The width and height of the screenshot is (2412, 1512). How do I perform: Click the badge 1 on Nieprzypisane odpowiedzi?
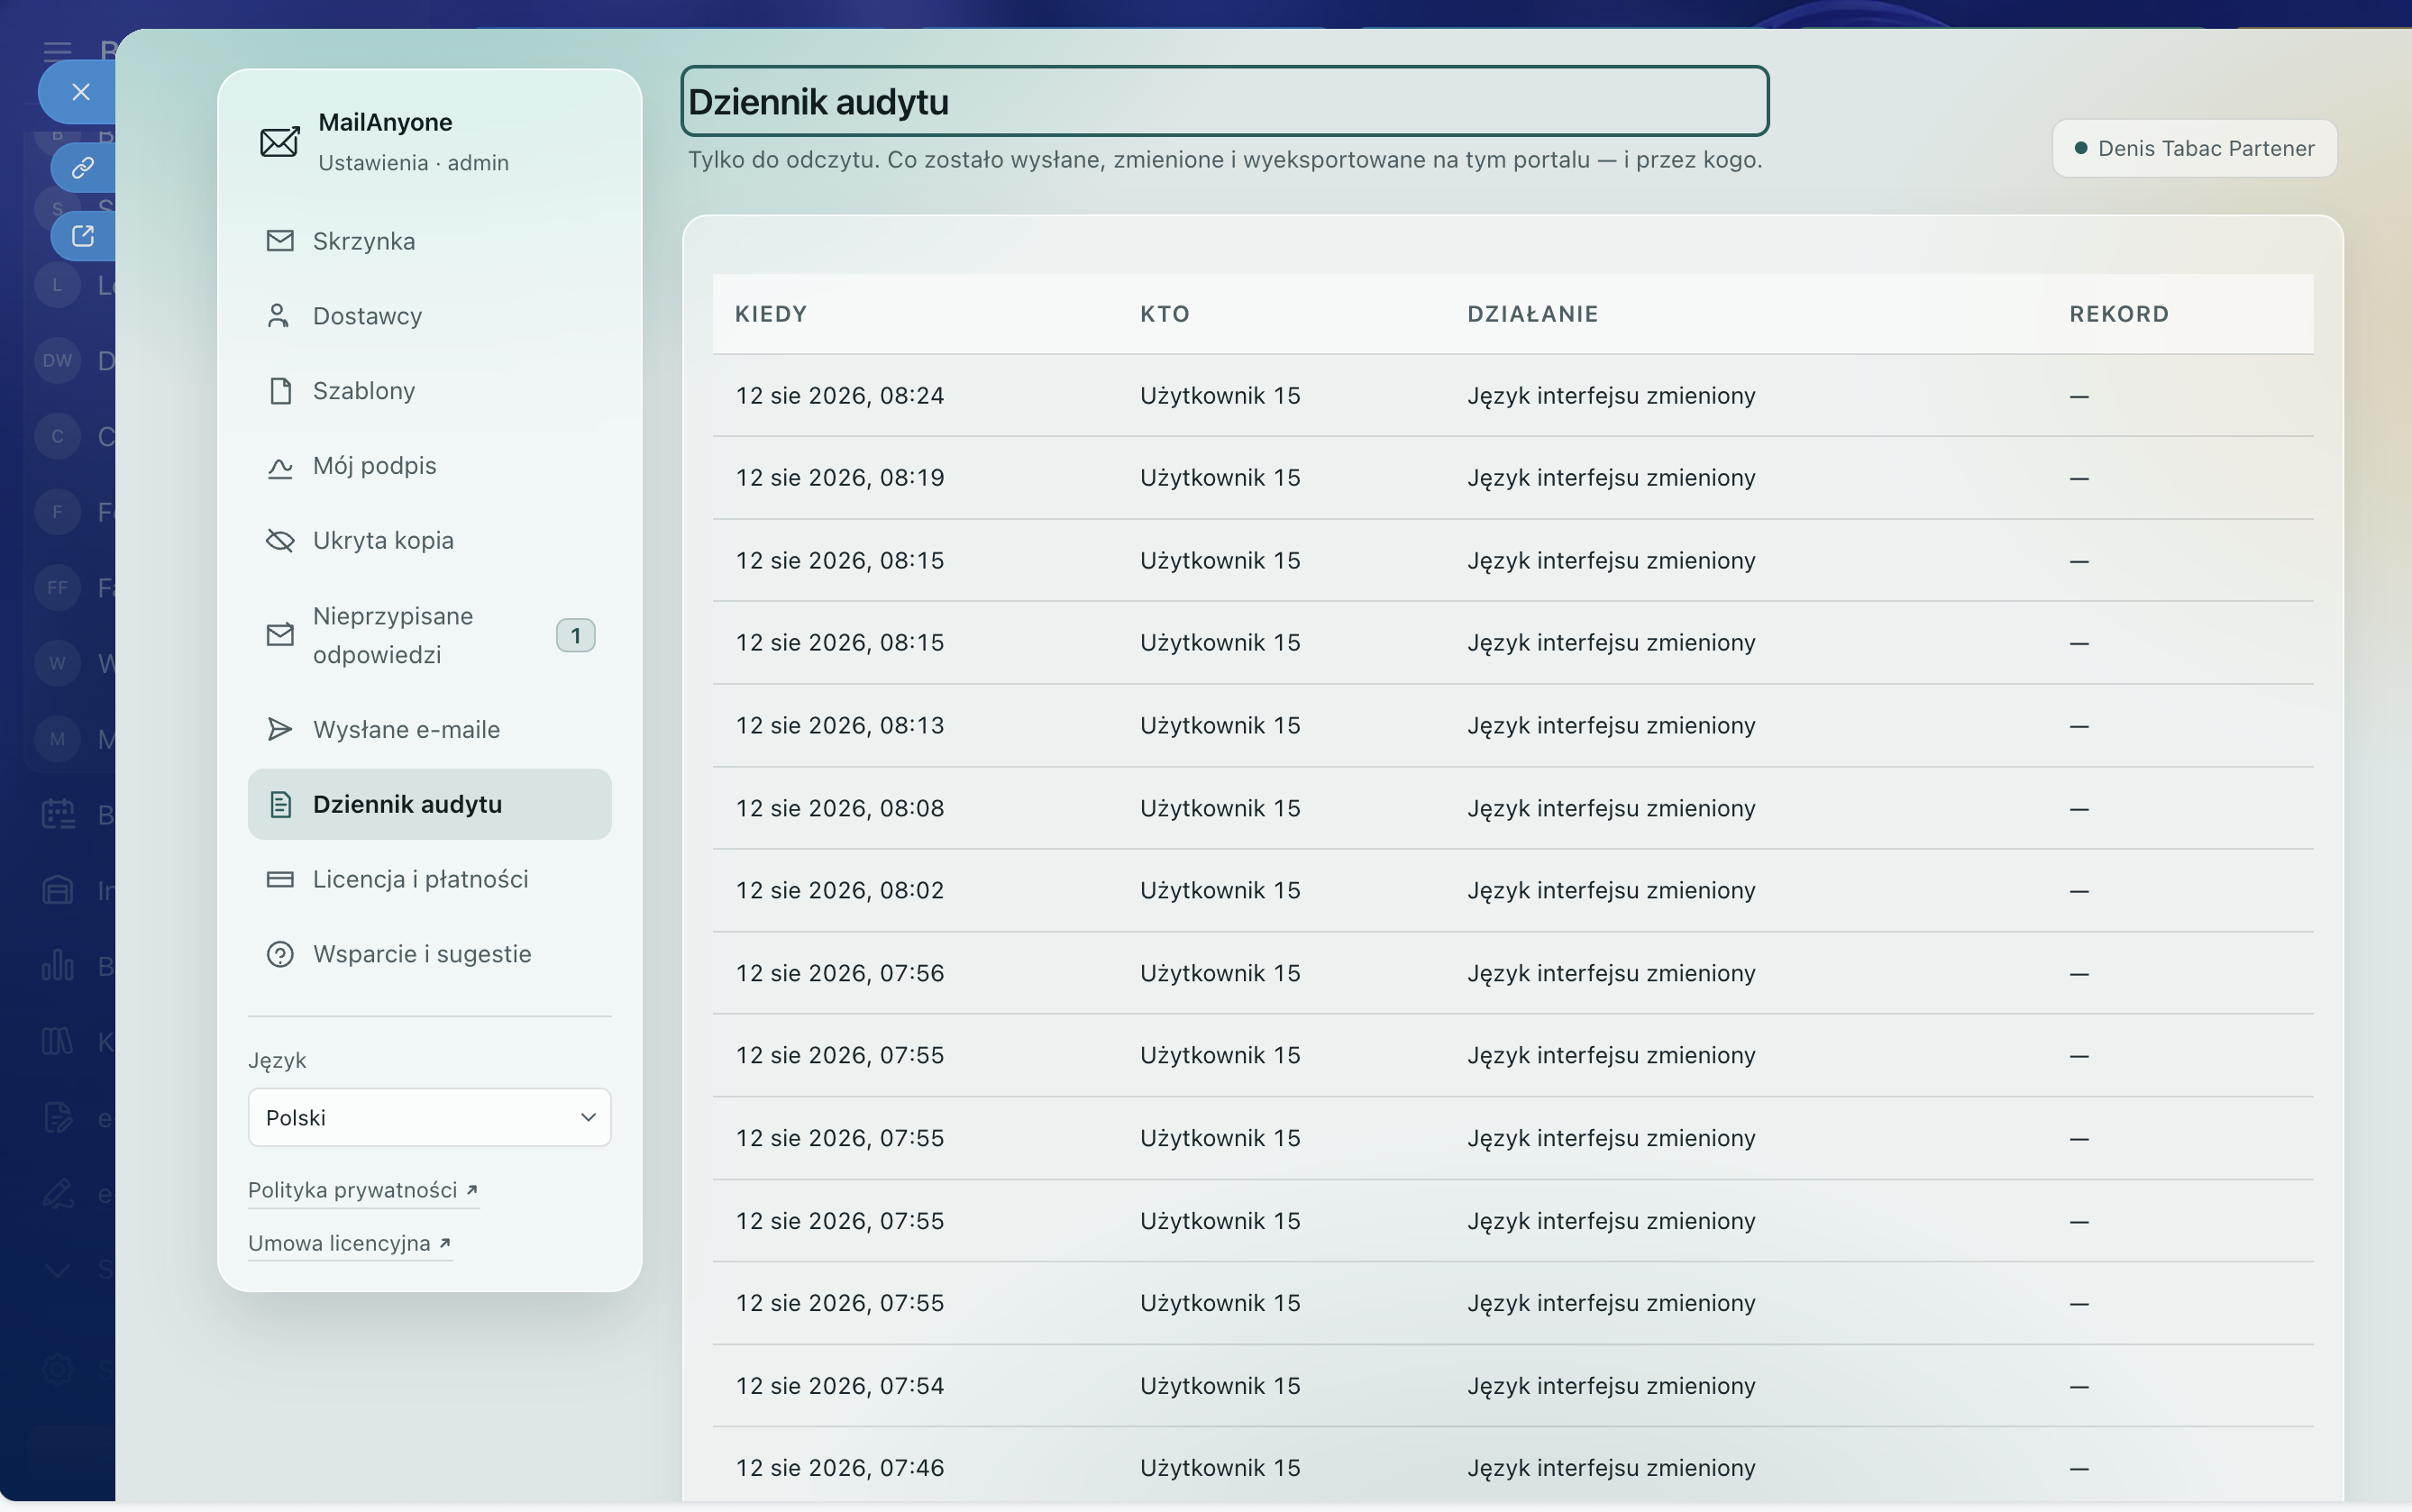click(x=576, y=636)
